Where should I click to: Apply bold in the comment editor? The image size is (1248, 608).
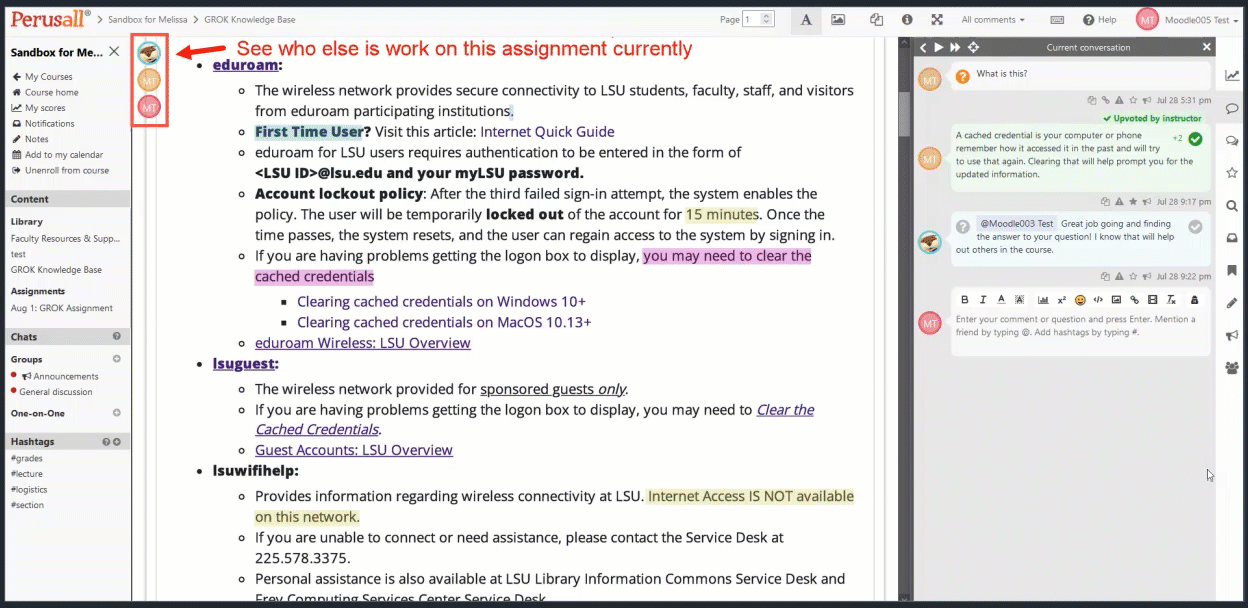965,300
